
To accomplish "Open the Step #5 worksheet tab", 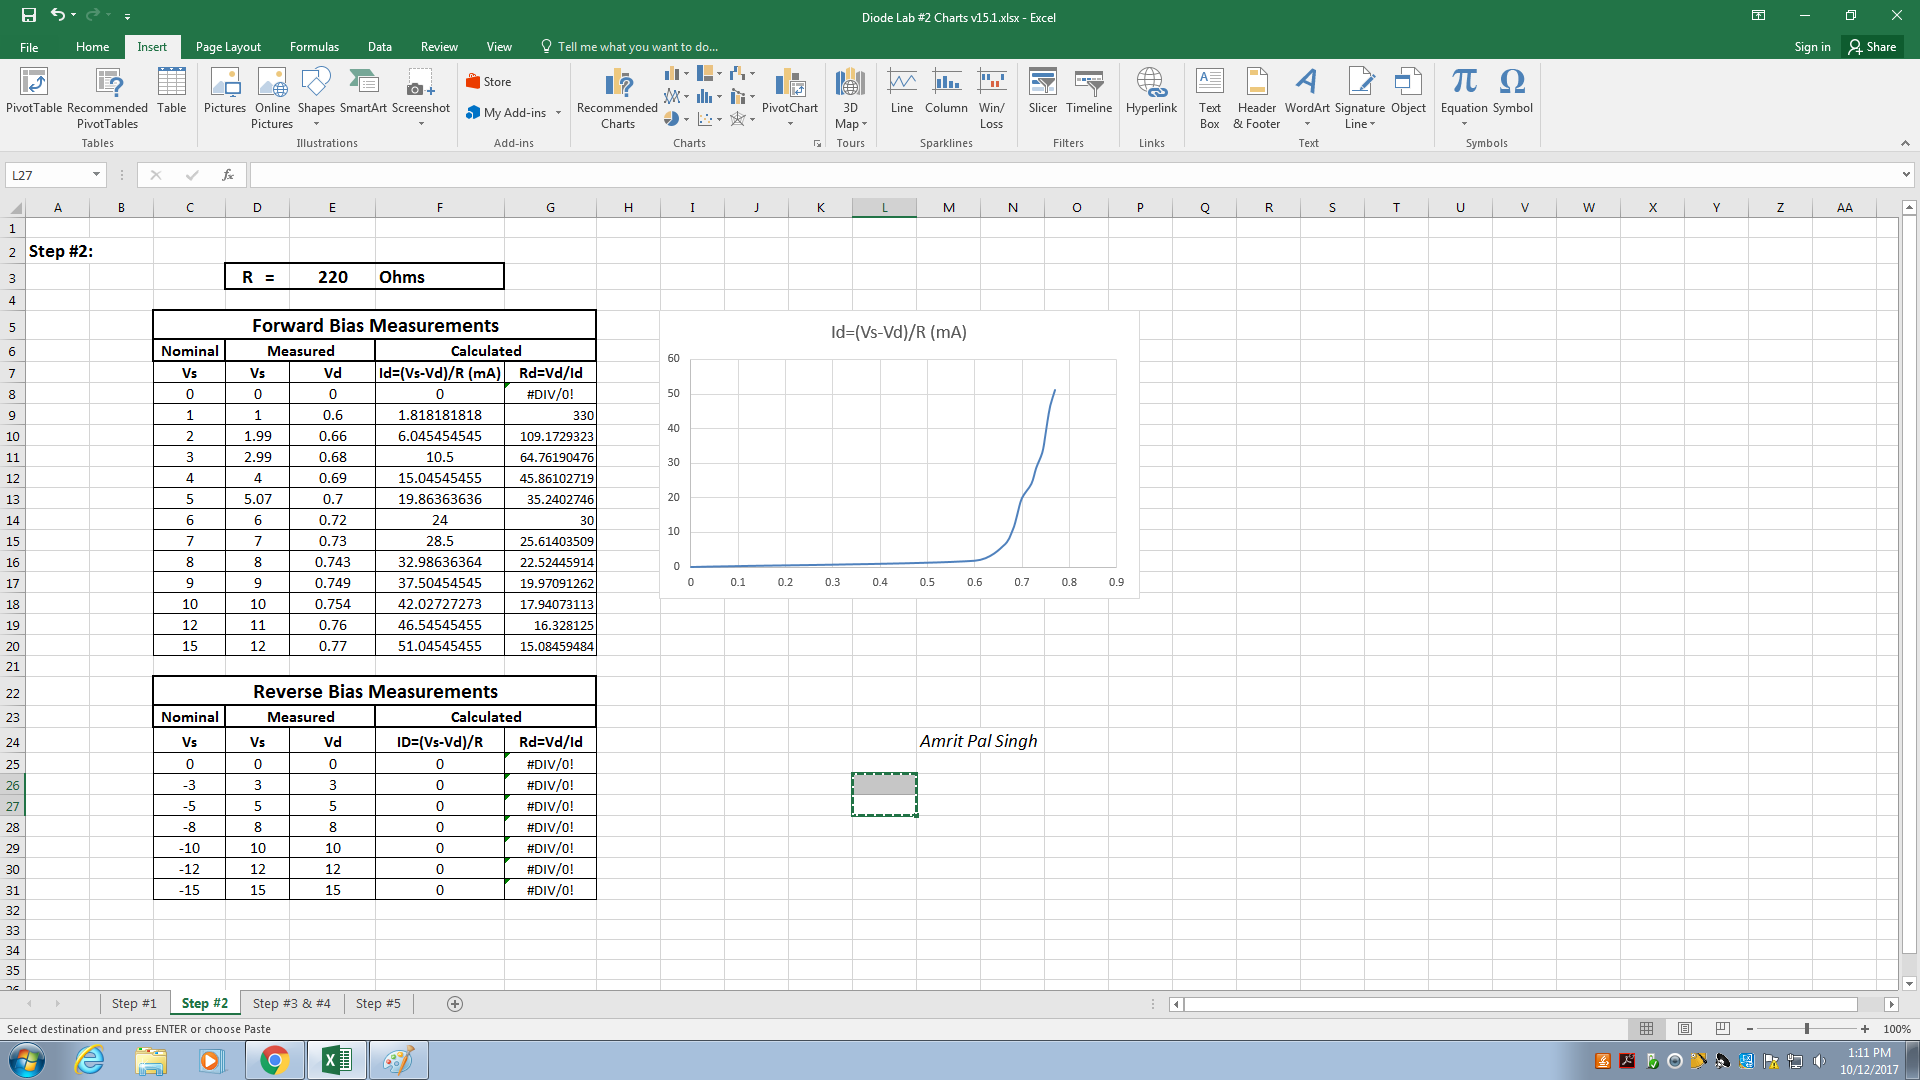I will click(378, 1004).
